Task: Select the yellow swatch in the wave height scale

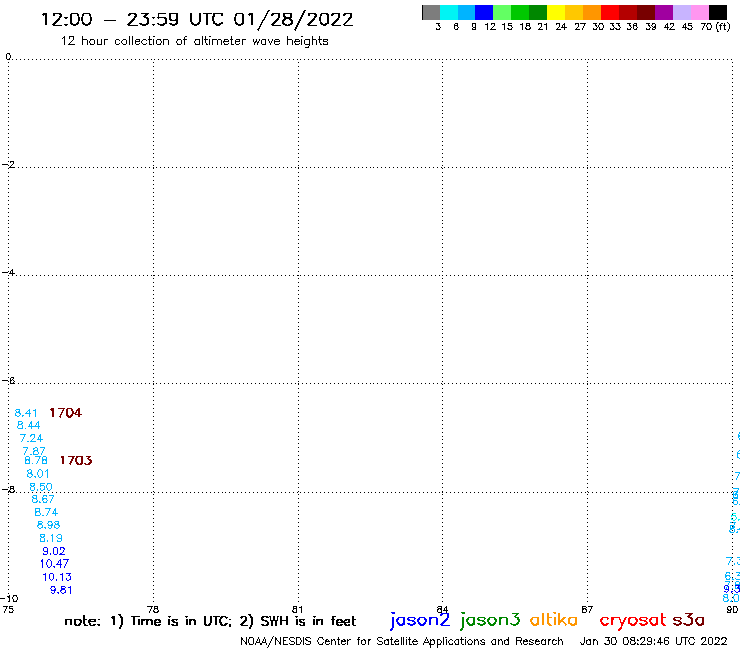Action: [556, 12]
